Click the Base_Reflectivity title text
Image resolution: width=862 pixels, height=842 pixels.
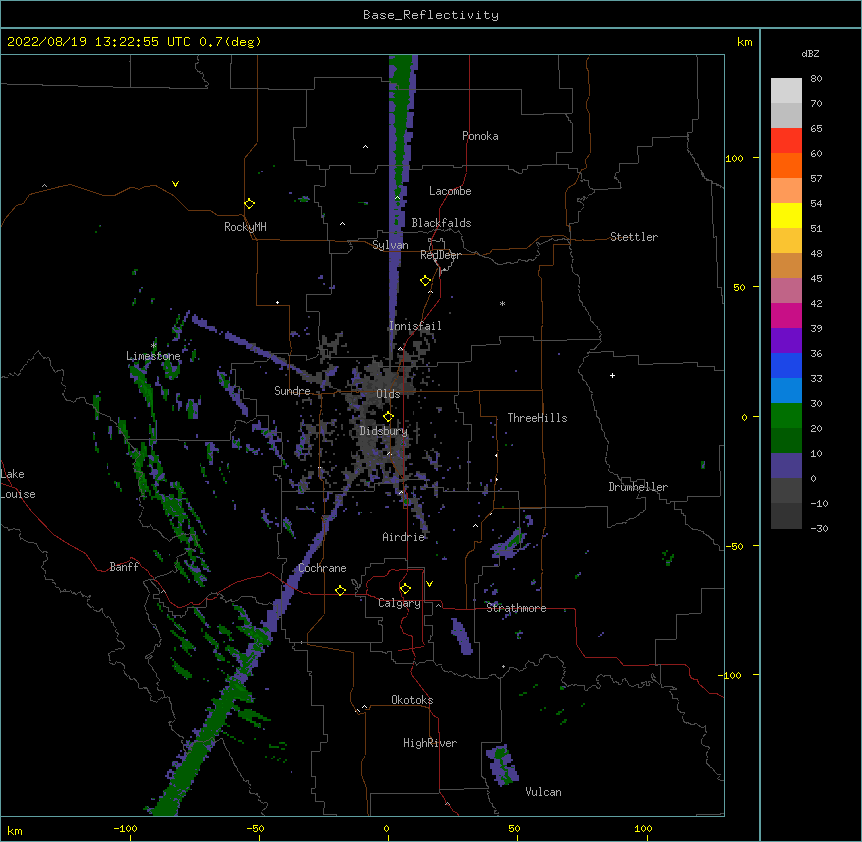pos(431,15)
